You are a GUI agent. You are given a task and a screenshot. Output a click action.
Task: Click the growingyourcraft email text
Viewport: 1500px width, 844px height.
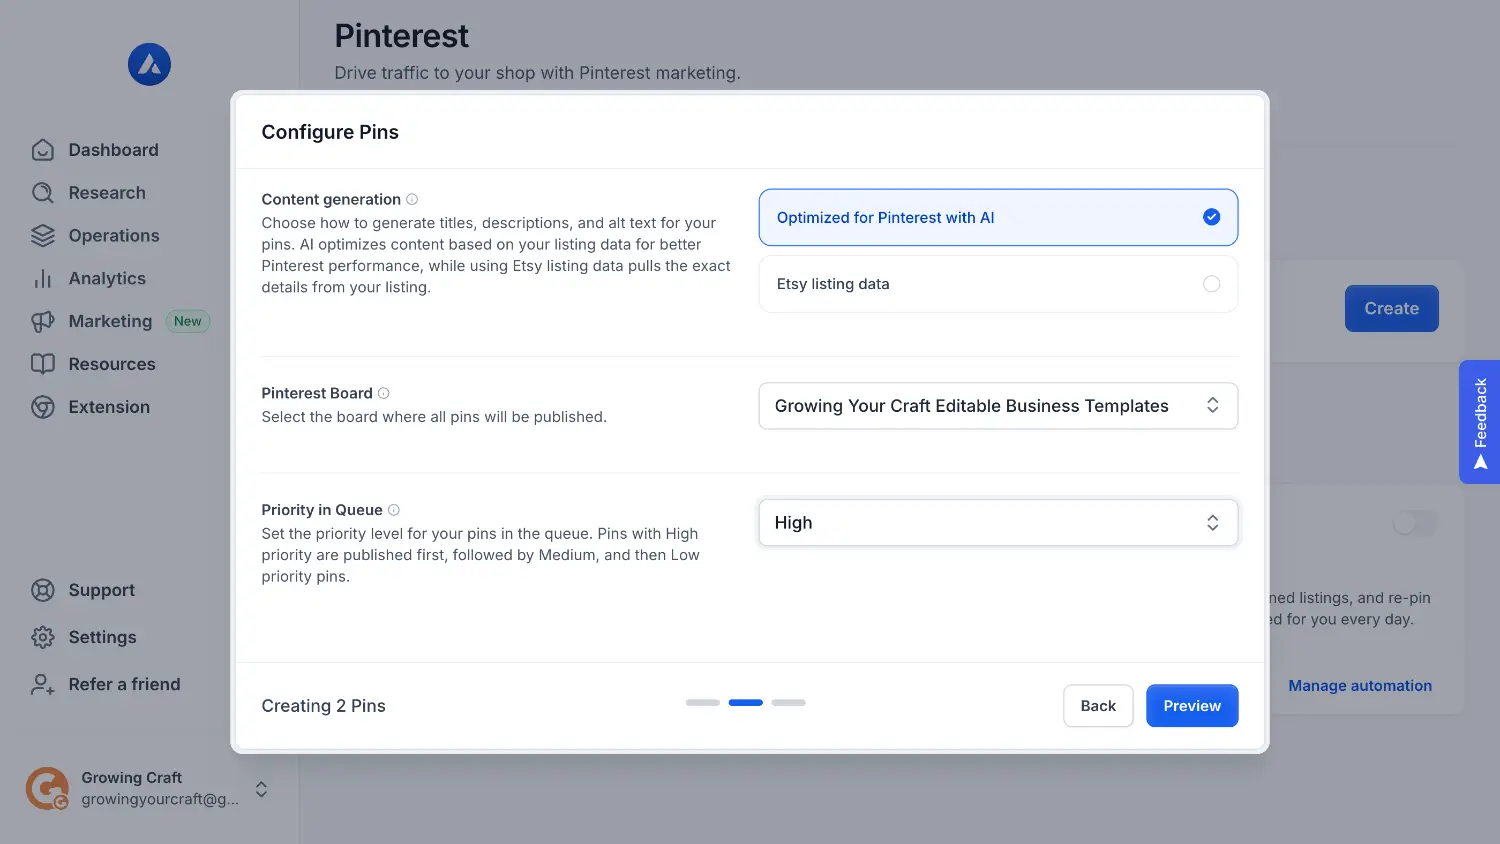click(x=160, y=799)
